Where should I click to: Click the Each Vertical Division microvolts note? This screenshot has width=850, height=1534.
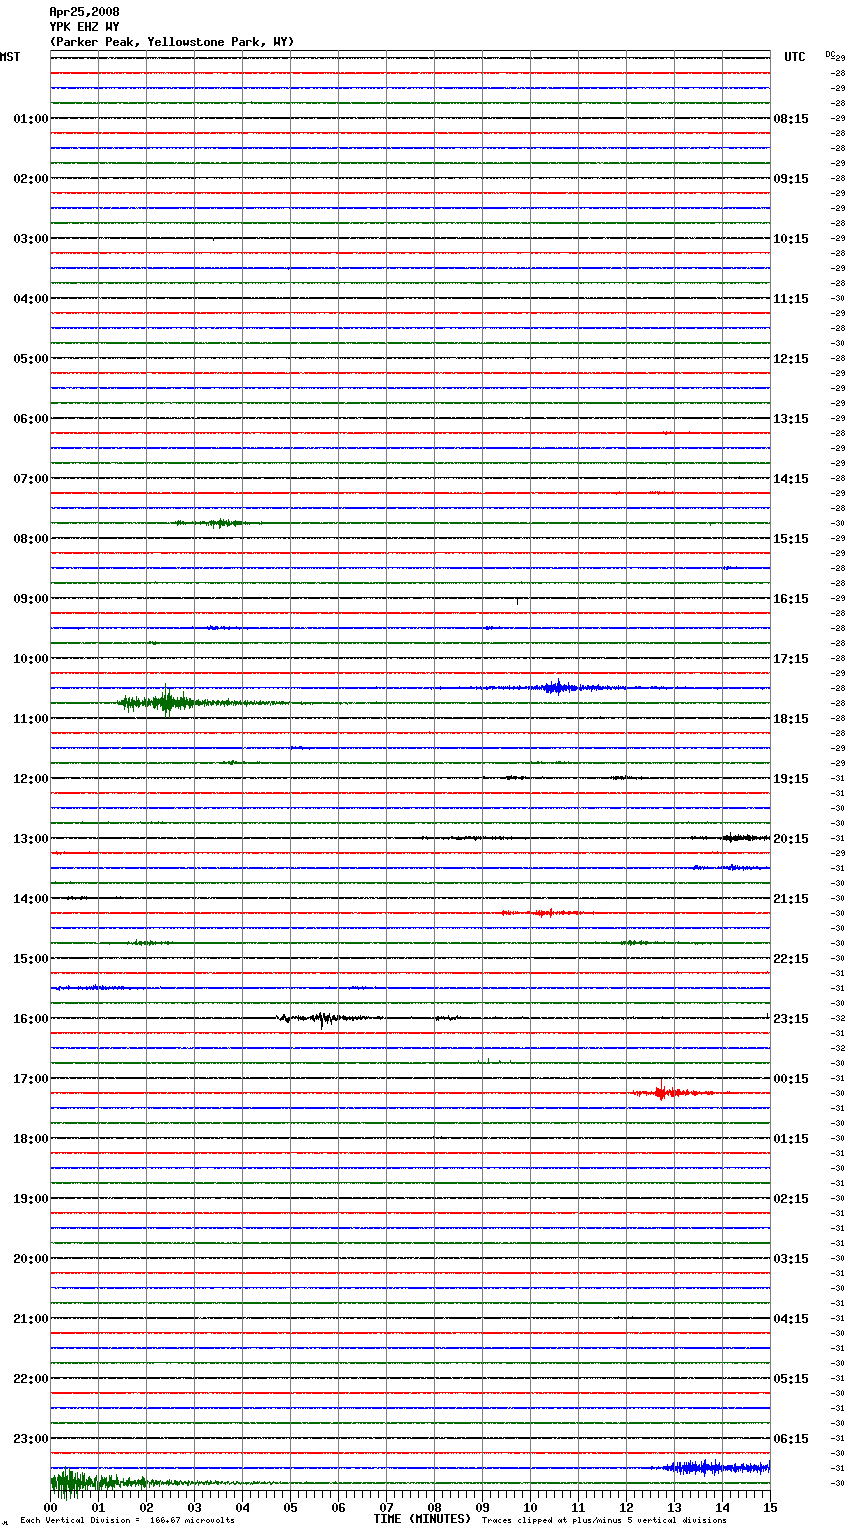coord(127,1521)
